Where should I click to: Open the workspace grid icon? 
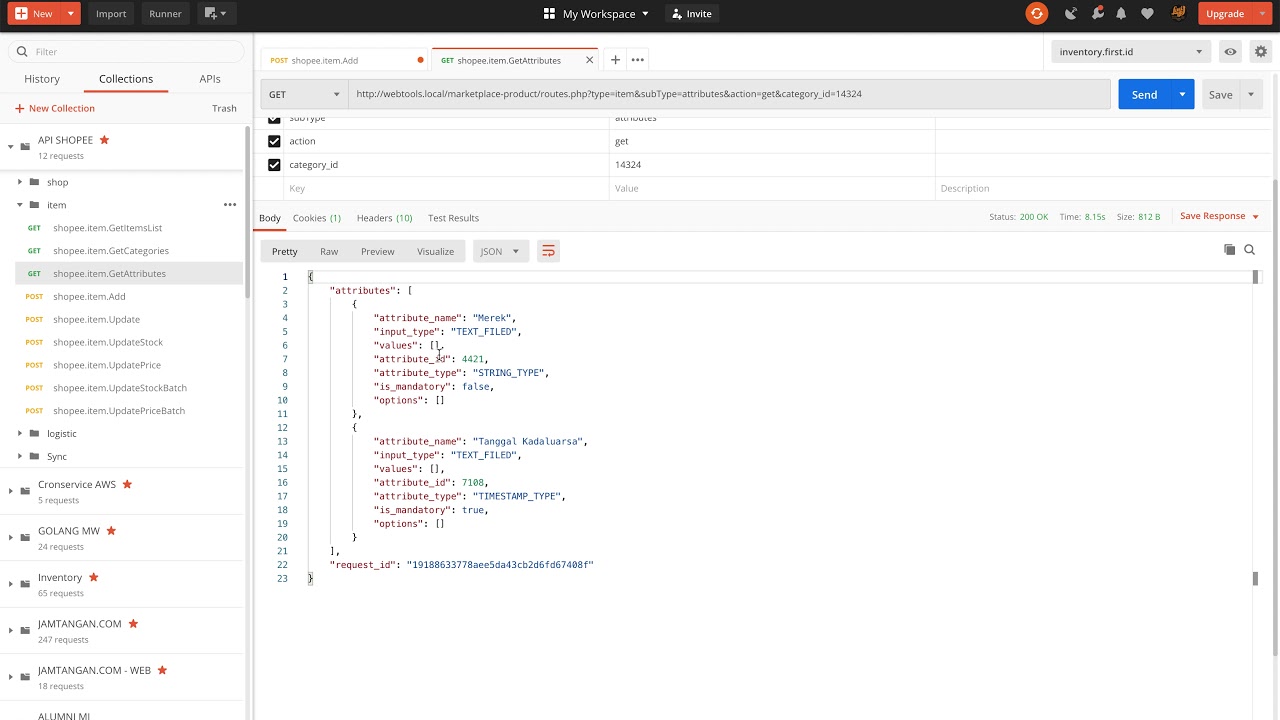(549, 14)
